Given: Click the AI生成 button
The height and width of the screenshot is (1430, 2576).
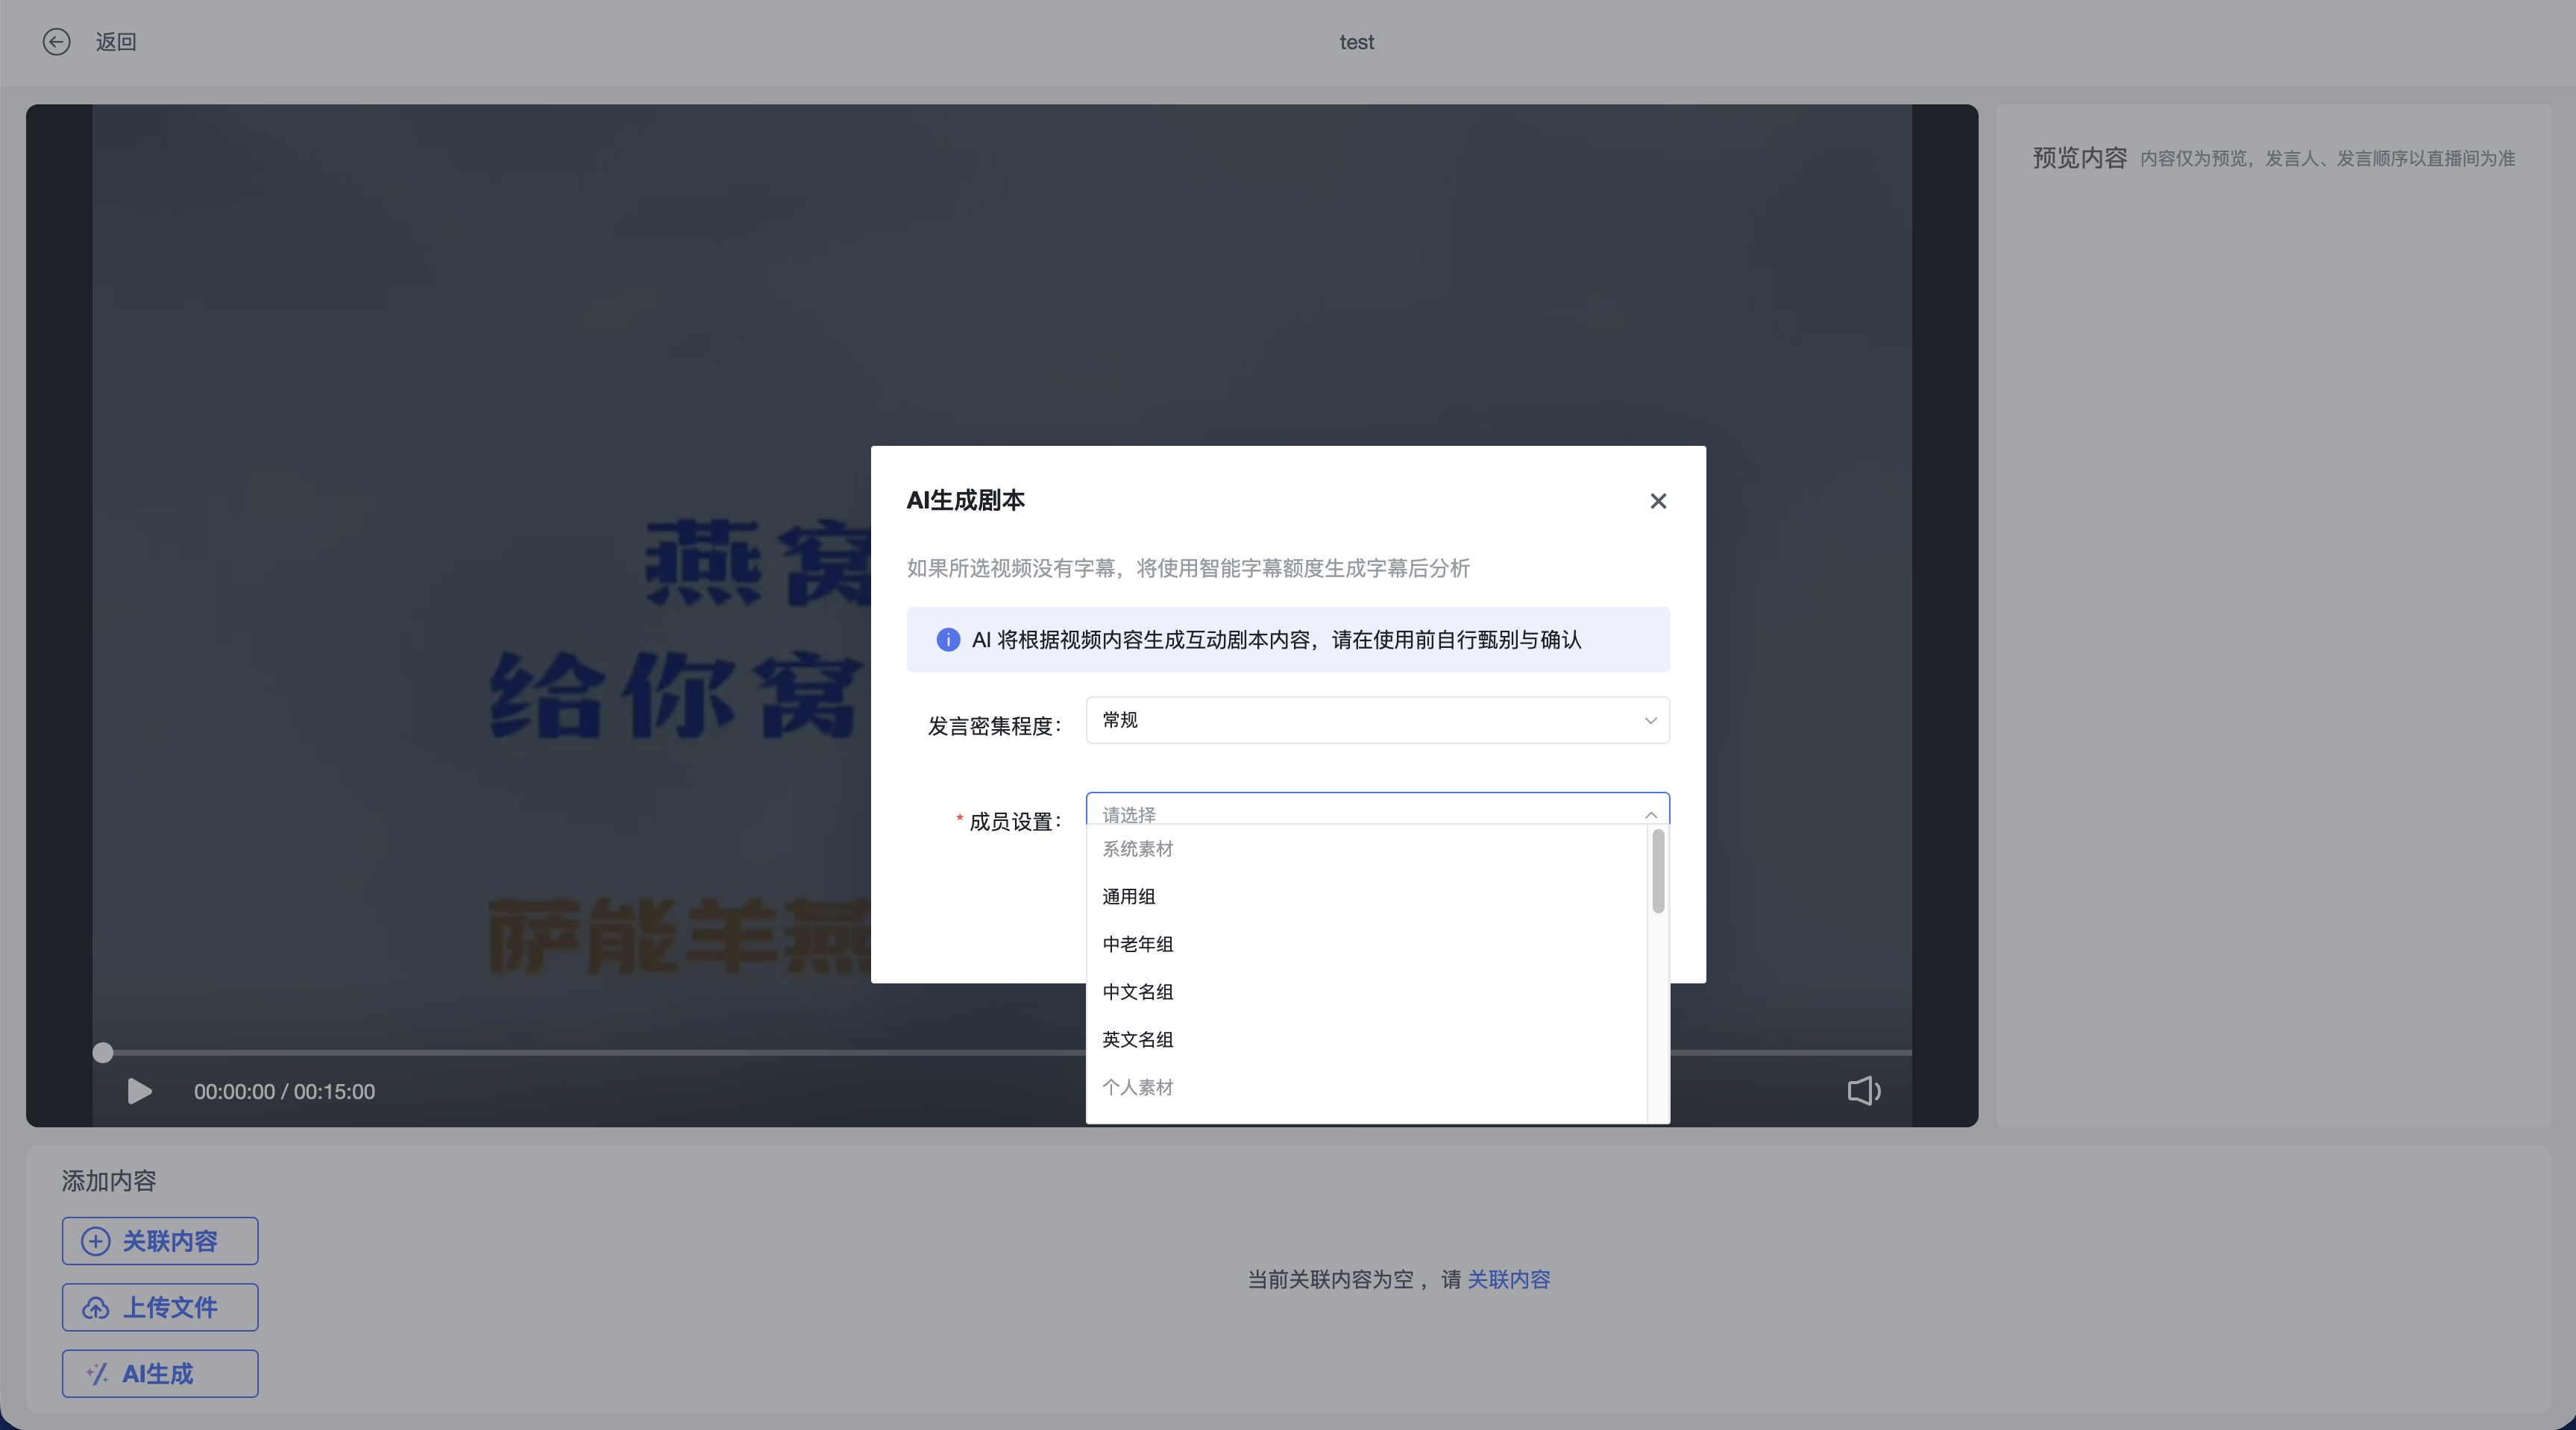Looking at the screenshot, I should coord(160,1374).
